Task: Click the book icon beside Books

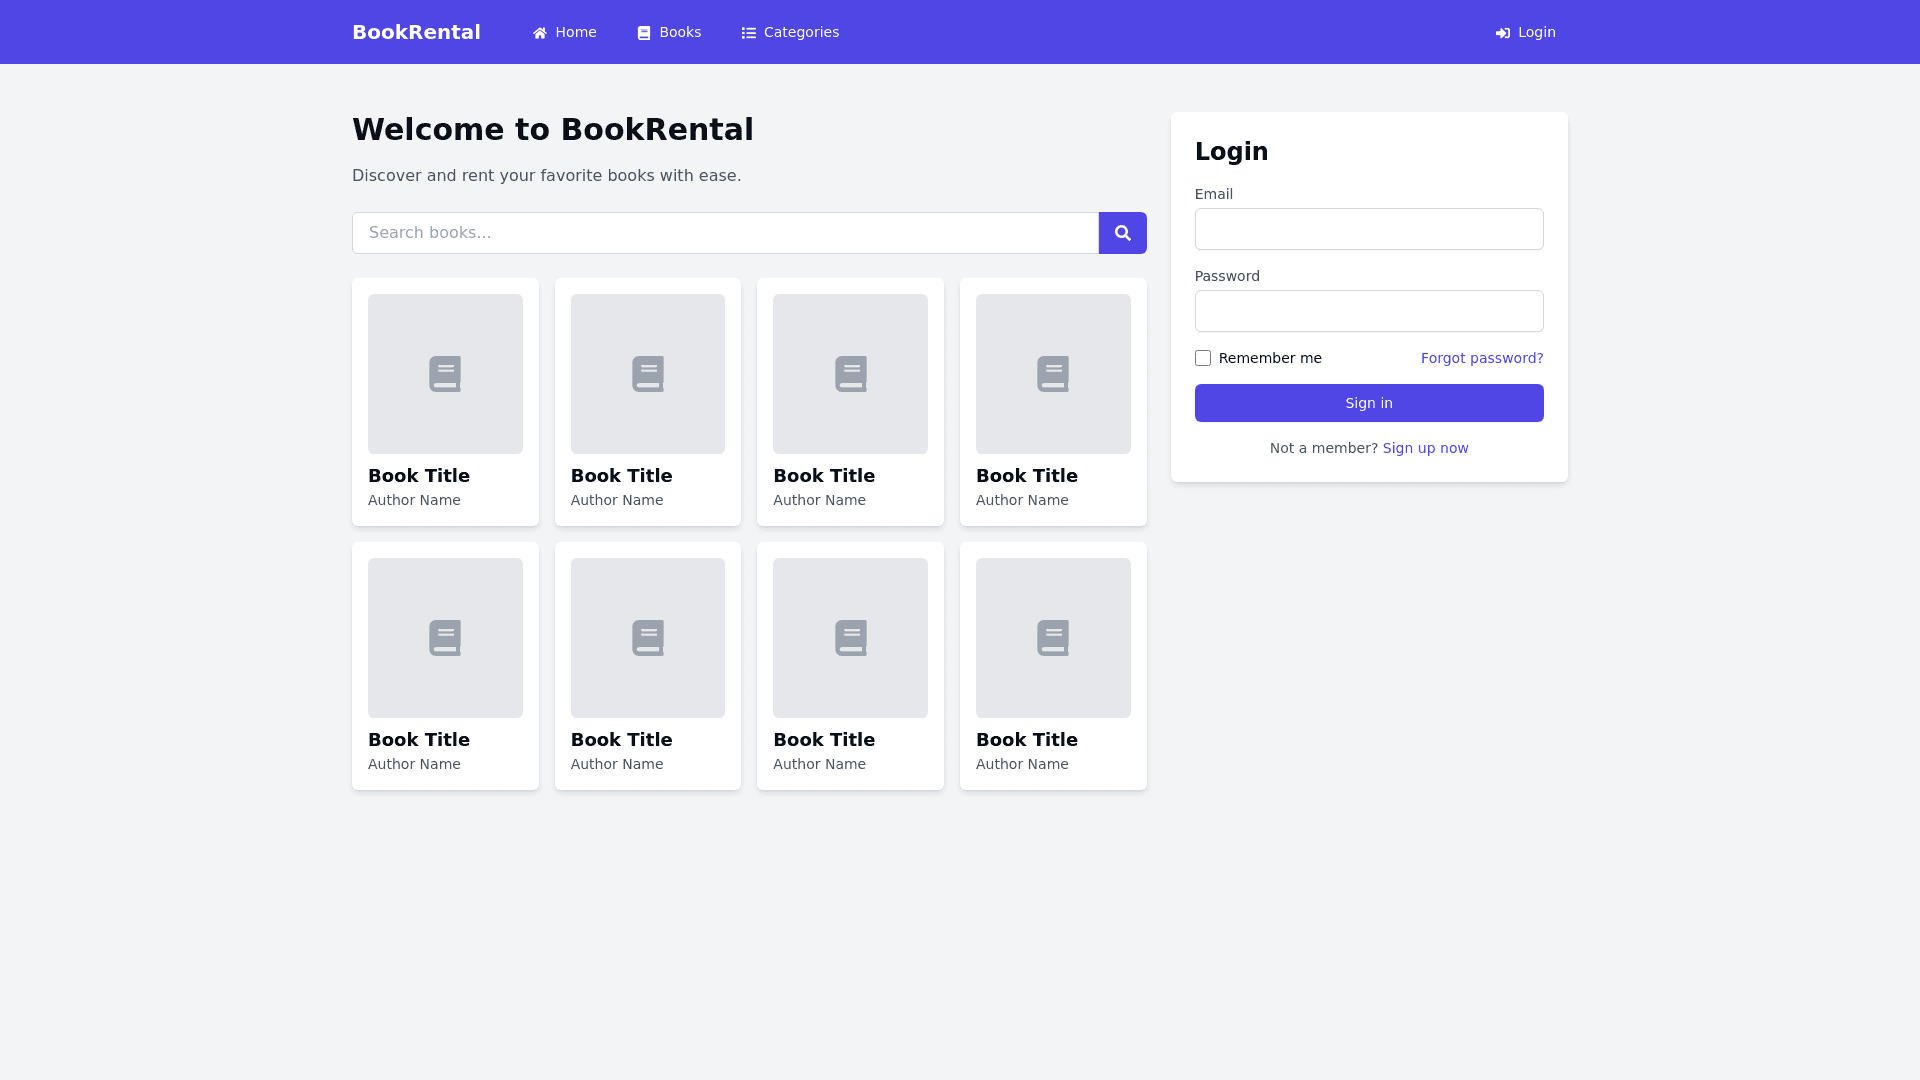Action: (644, 33)
